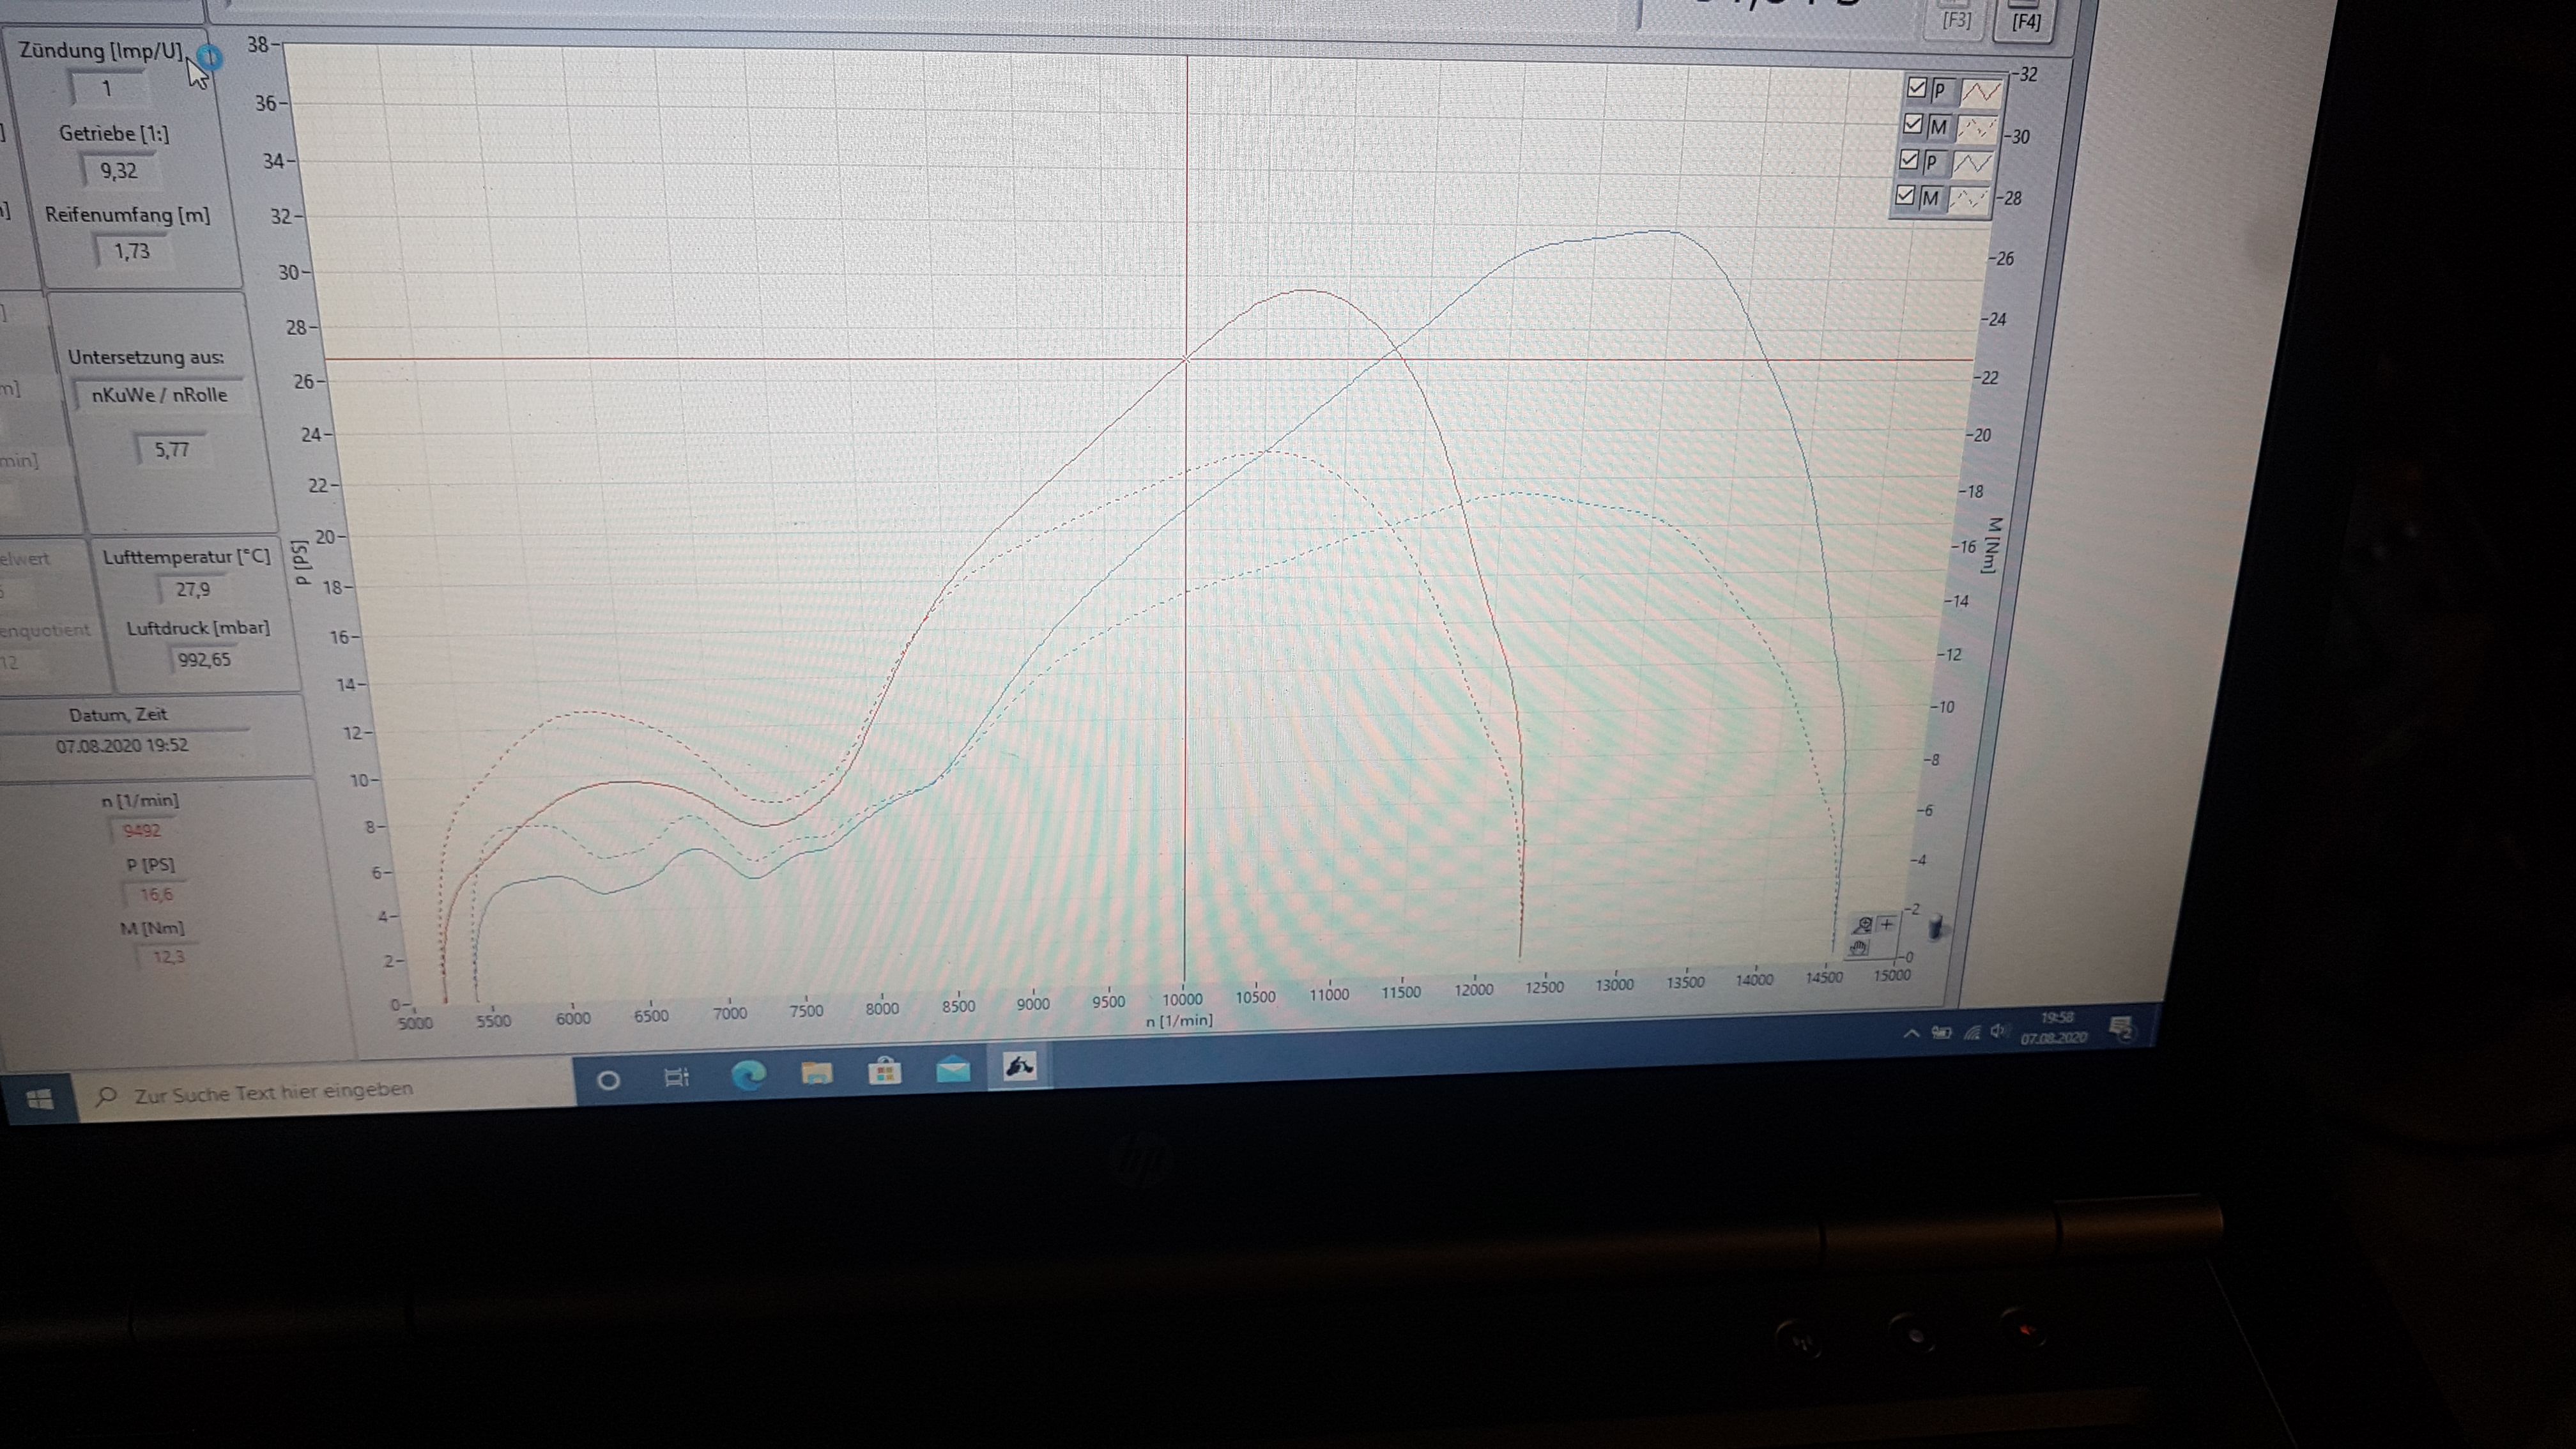
Task: Click the Getriebe ratio field 9,32
Action: [x=119, y=171]
